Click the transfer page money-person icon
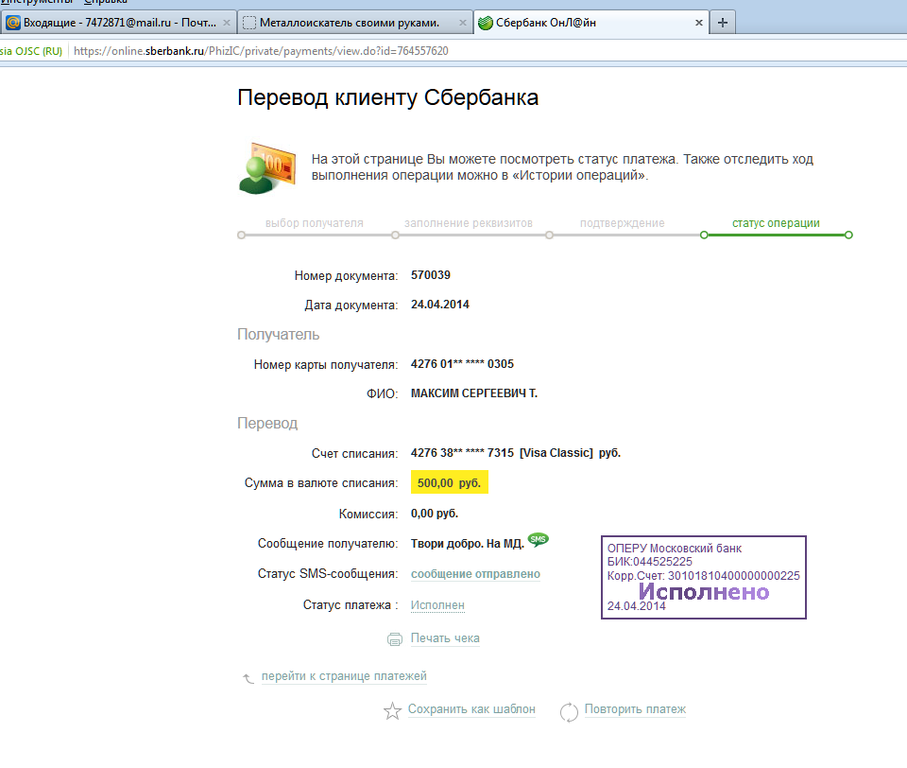907x768 pixels. (267, 168)
